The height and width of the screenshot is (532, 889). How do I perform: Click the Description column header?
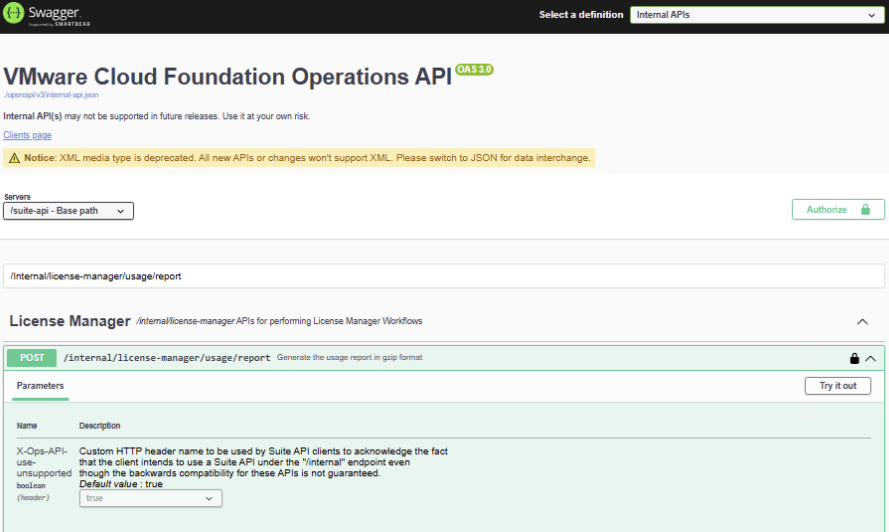(100, 425)
